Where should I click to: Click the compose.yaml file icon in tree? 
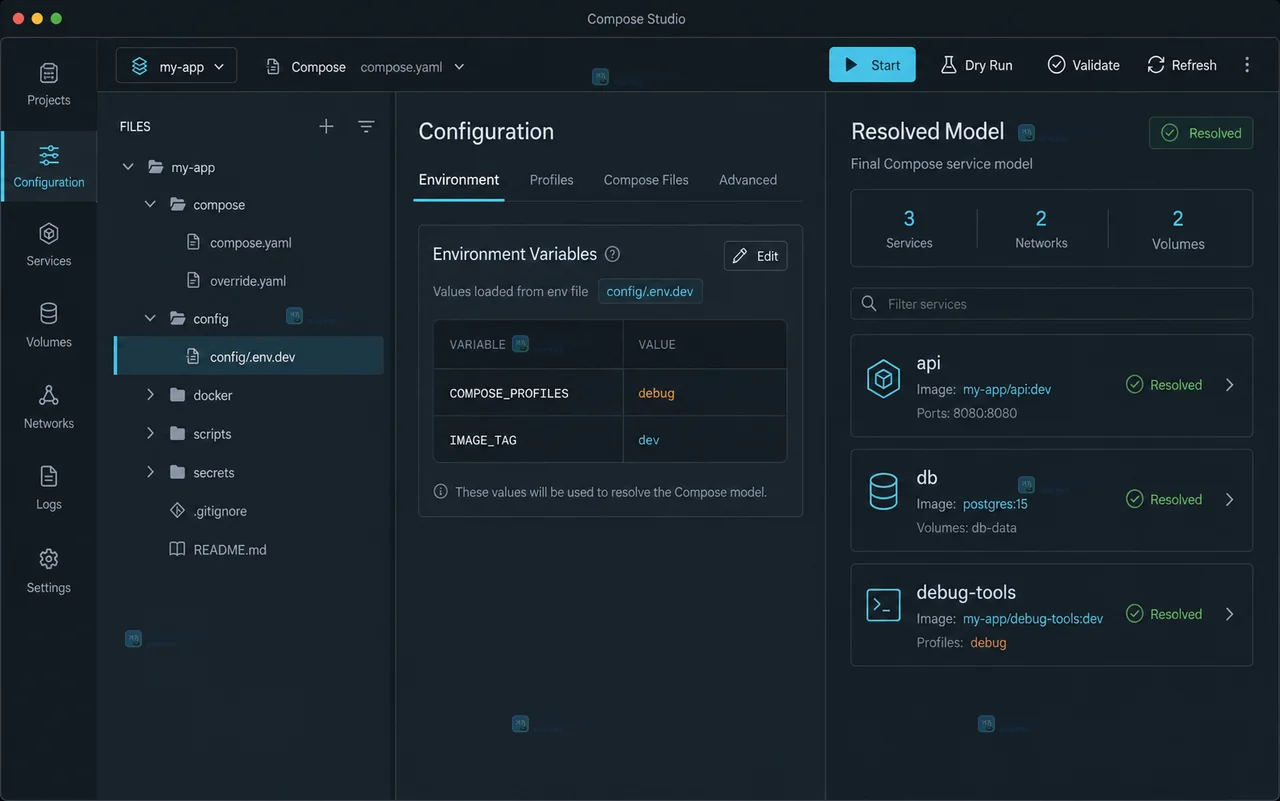coord(193,242)
